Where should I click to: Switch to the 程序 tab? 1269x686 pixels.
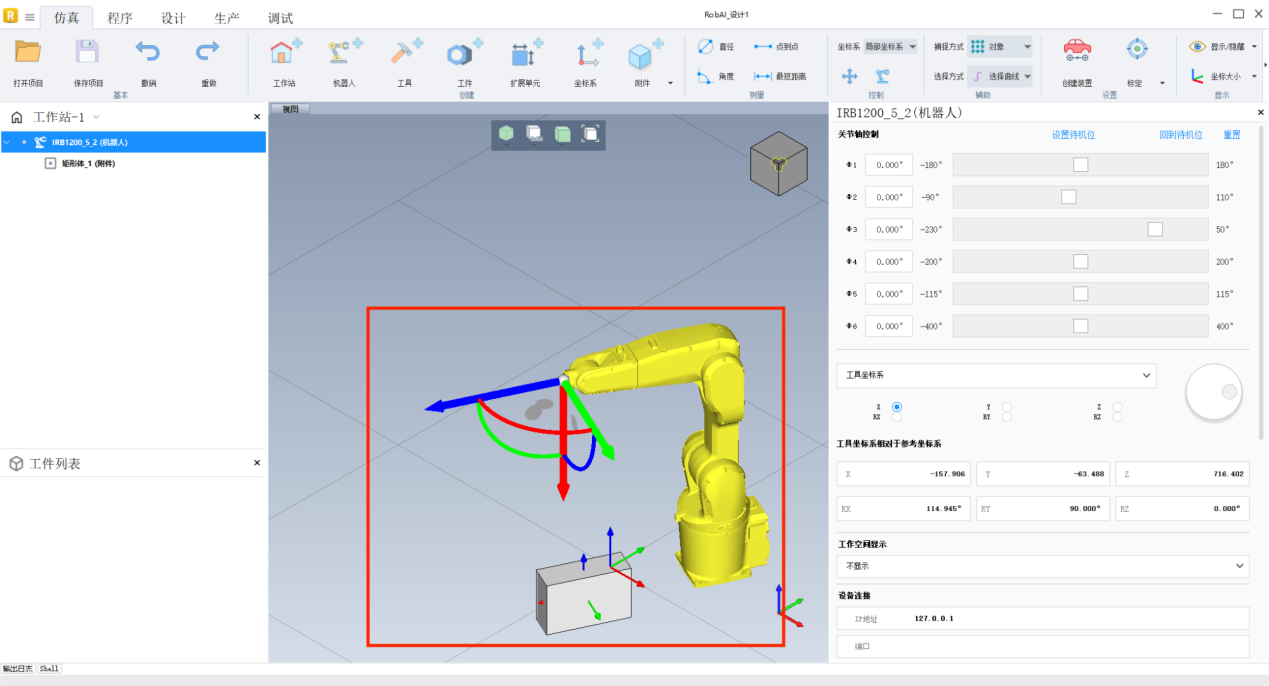[120, 18]
